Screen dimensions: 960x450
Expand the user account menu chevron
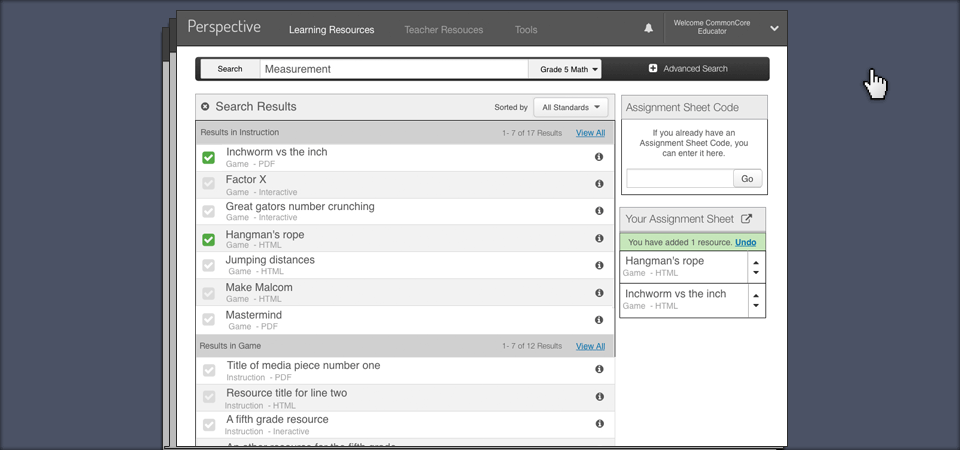tap(774, 28)
